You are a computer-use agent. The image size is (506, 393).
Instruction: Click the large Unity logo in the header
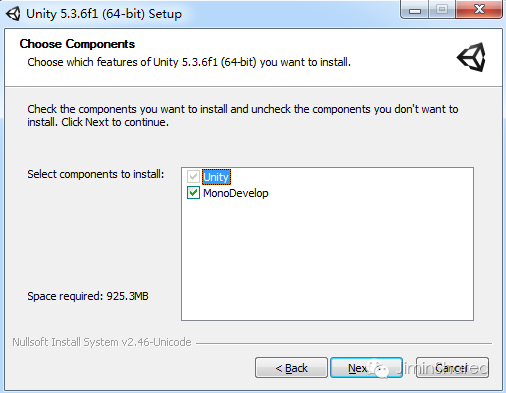point(471,57)
